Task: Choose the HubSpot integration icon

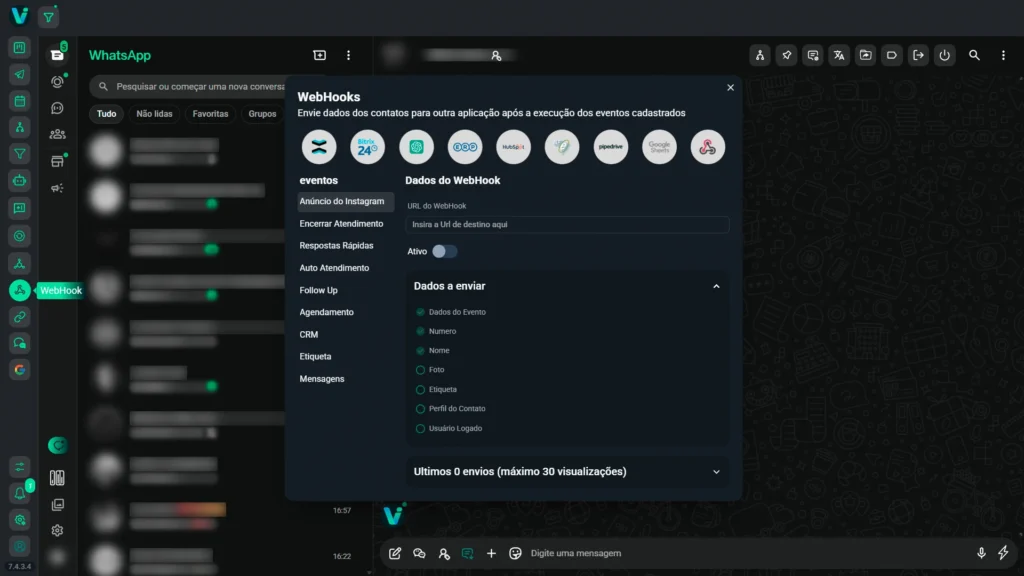Action: tap(513, 147)
